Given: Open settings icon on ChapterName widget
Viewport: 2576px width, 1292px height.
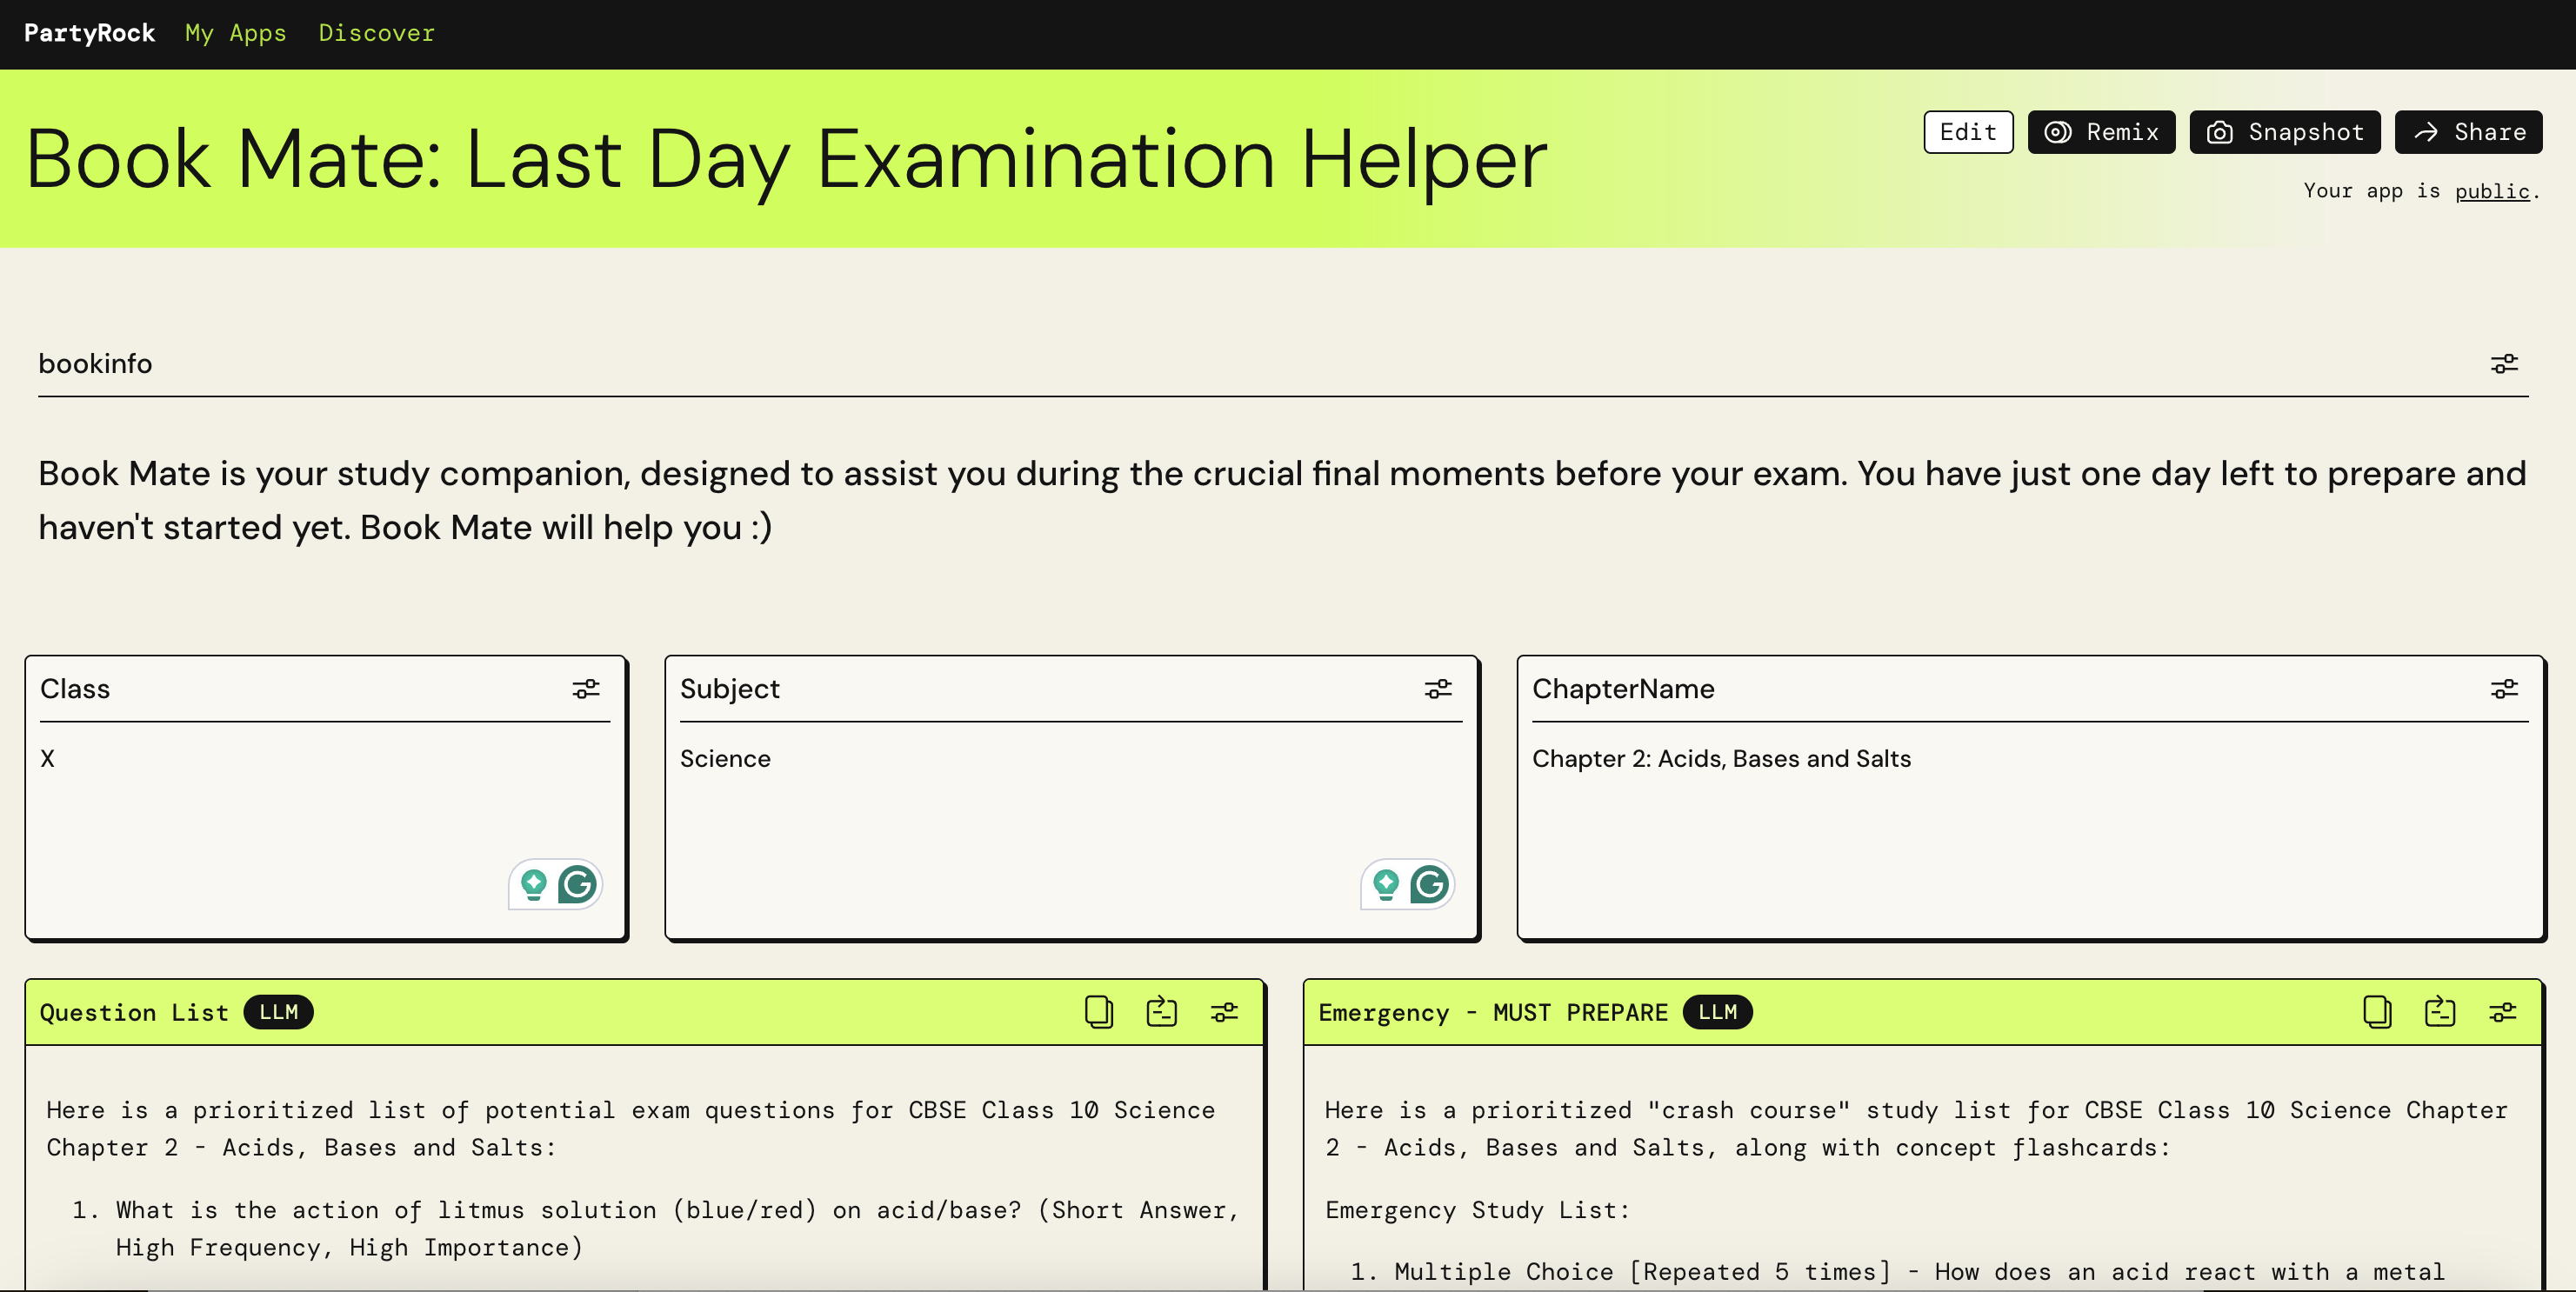Looking at the screenshot, I should point(2503,689).
